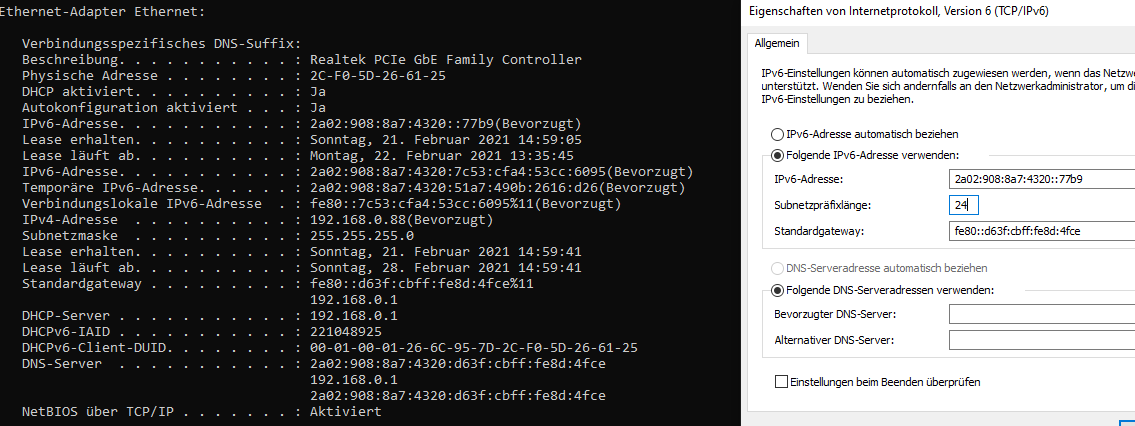Screen dimensions: 1135x426
Task: Select 'IPv6-Adresse automatisch beziehen' radio button
Action: 778,135
